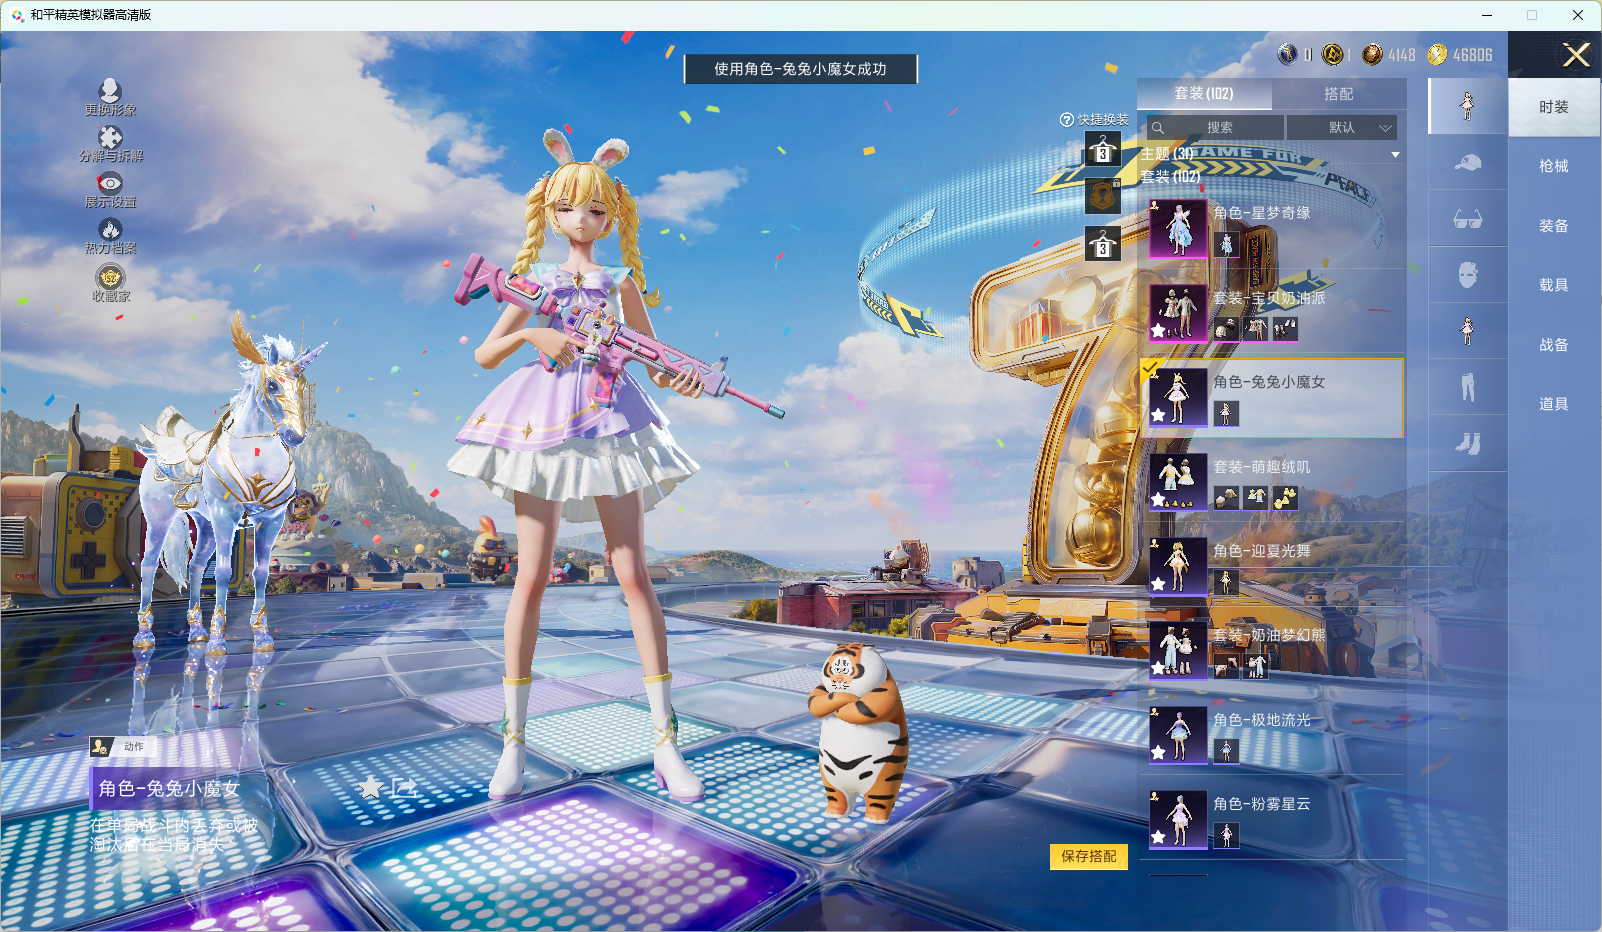The image size is (1602, 932).
Task: Click 套装 (102) list header text
Action: 1170,177
